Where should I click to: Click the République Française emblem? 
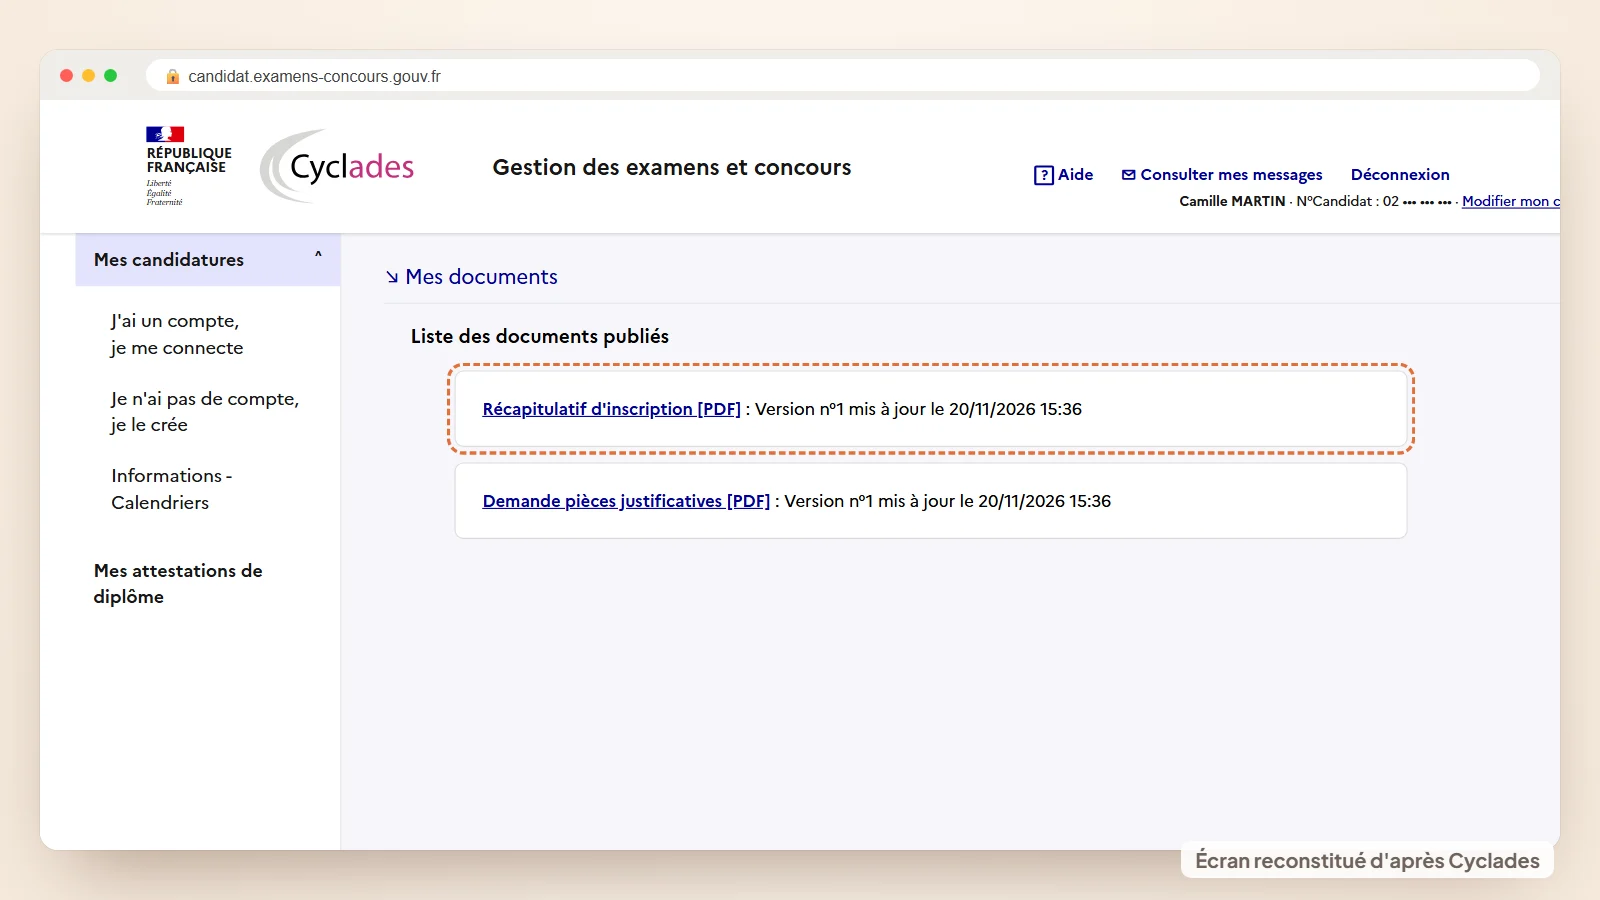[x=188, y=166]
